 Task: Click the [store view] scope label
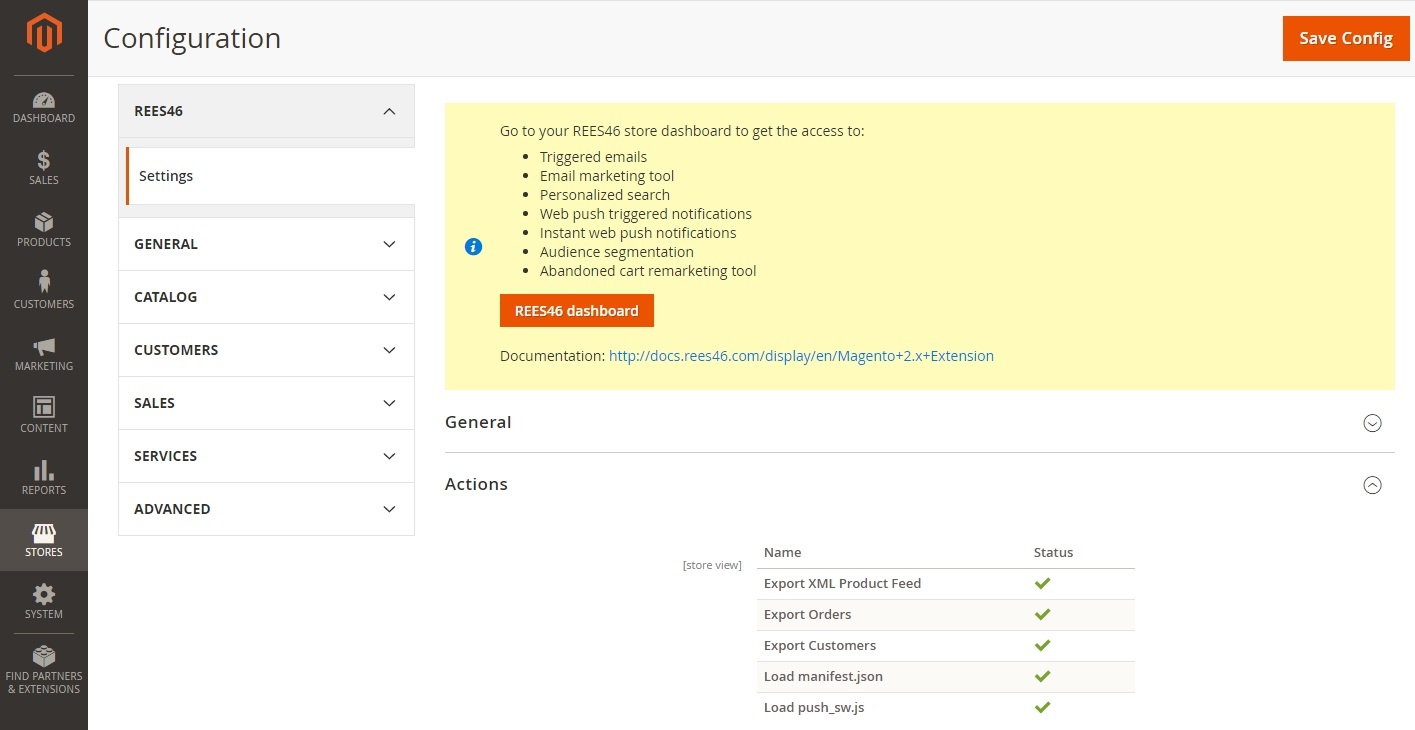click(712, 564)
